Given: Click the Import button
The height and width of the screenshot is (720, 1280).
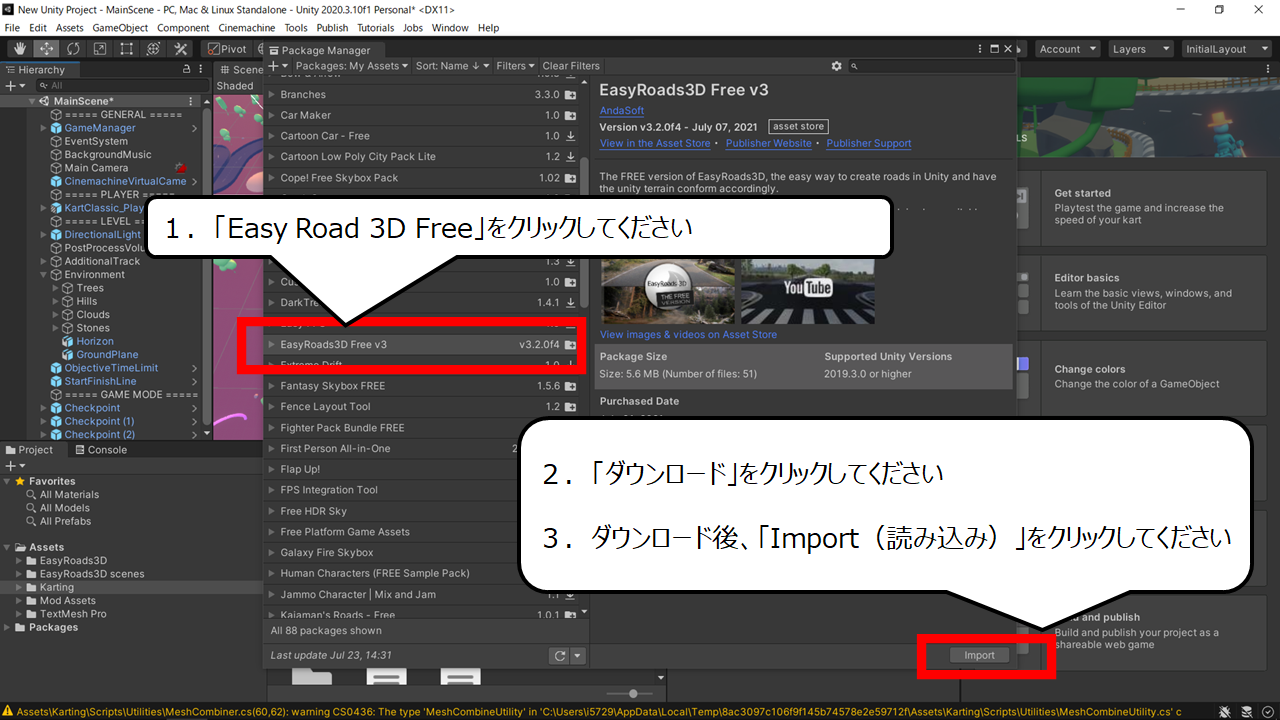Looking at the screenshot, I should [979, 656].
